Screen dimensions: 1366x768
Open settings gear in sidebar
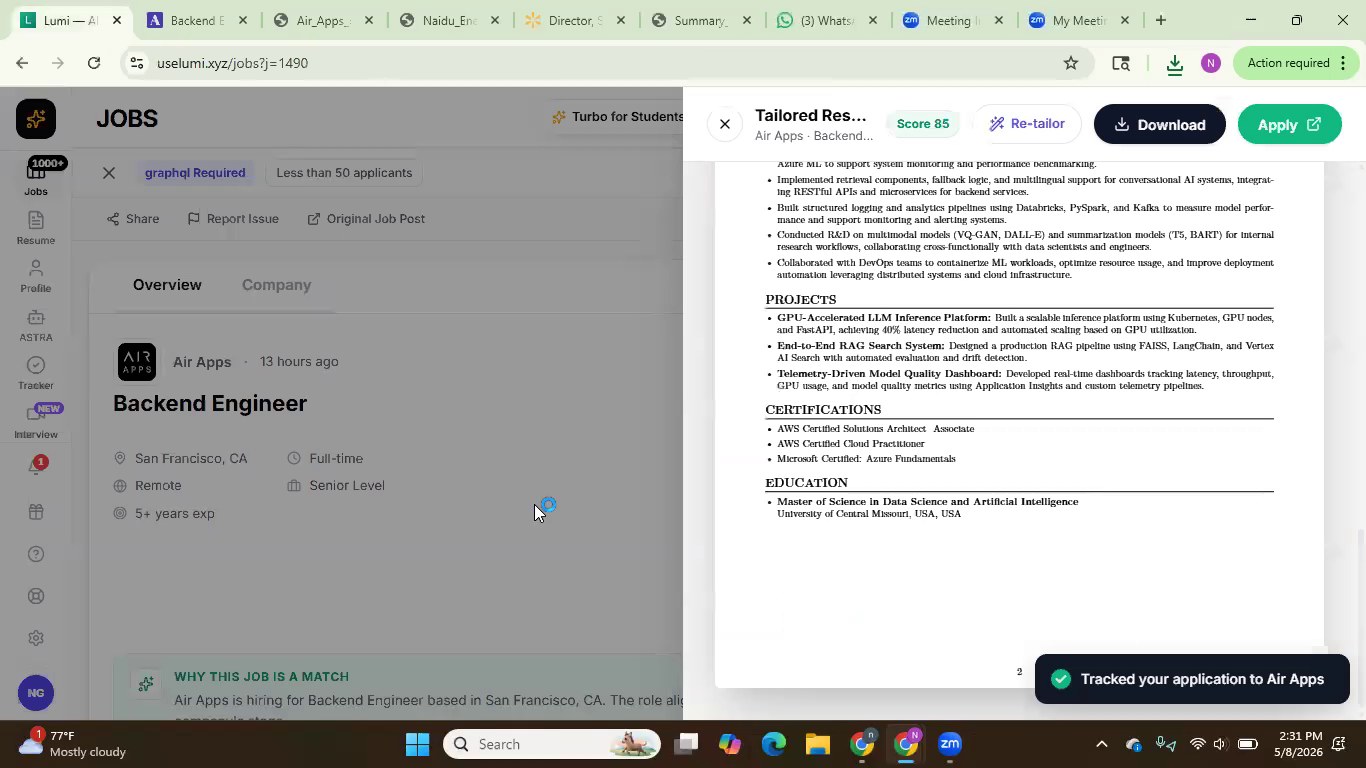coord(36,638)
